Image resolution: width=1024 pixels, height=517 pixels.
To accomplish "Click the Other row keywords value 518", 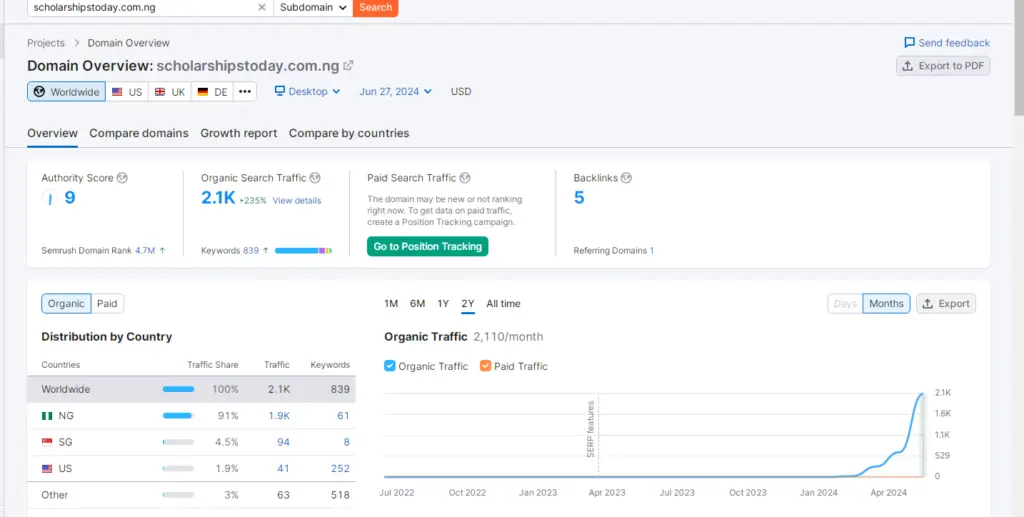I will 340,495.
